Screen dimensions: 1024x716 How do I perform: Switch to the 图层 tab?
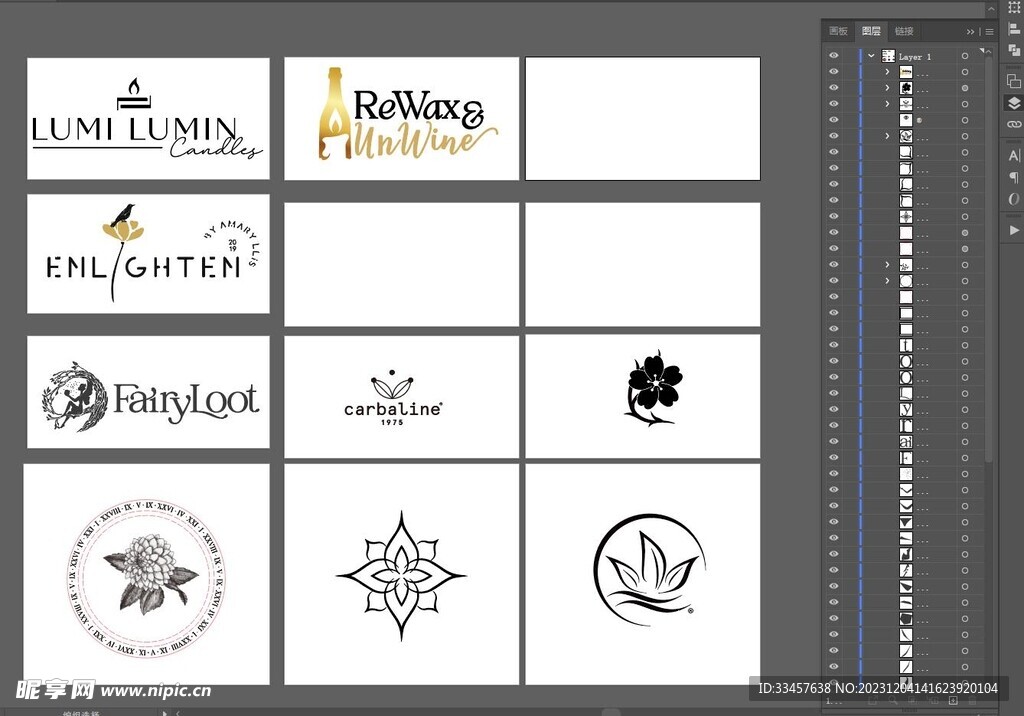871,31
